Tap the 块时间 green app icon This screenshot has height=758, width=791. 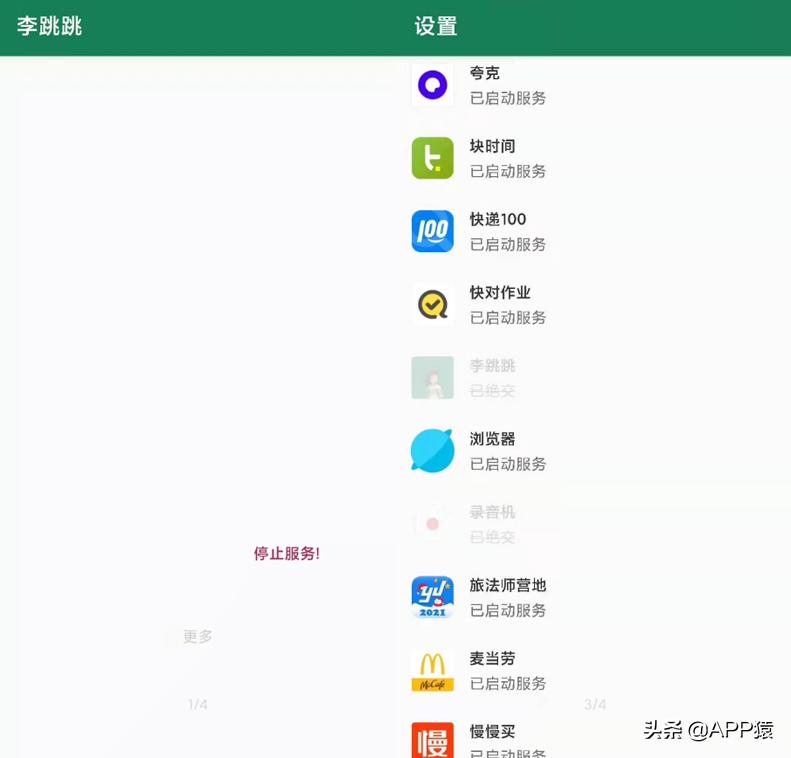tap(432, 158)
